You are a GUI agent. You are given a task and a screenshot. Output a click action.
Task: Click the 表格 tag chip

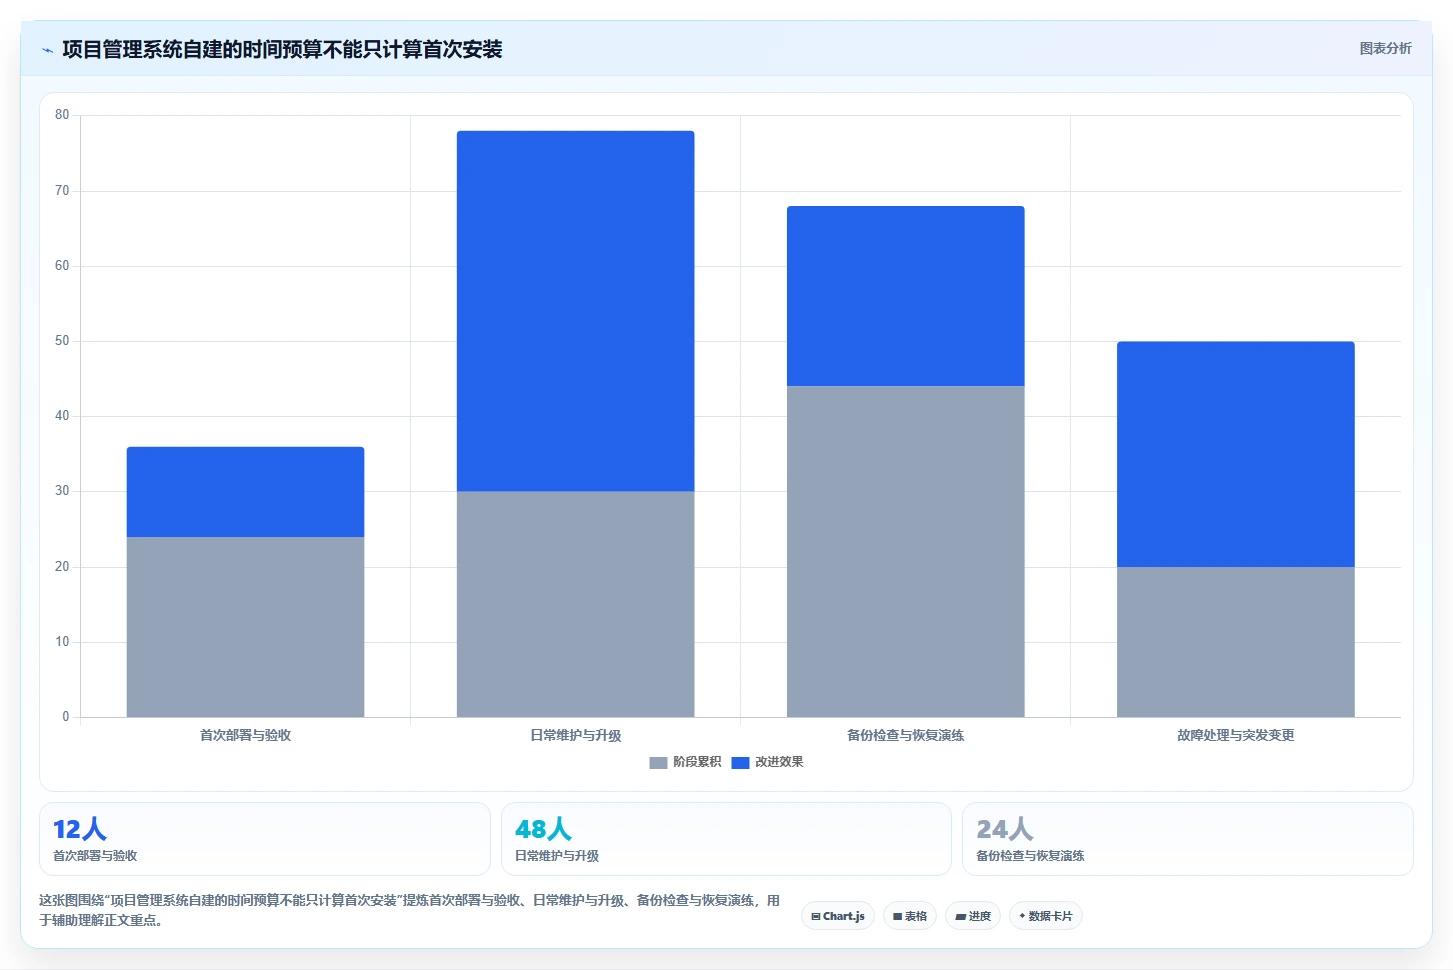point(910,916)
